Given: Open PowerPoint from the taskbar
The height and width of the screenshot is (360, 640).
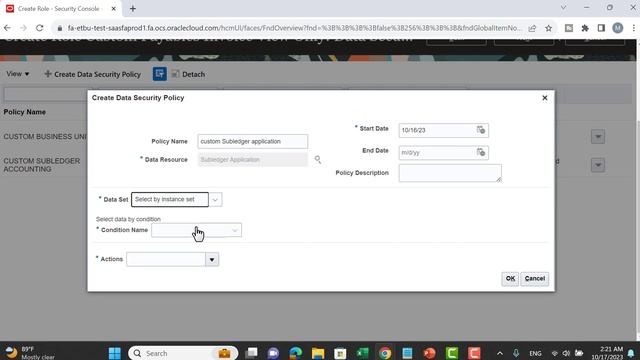Looking at the screenshot, I should coord(429,353).
